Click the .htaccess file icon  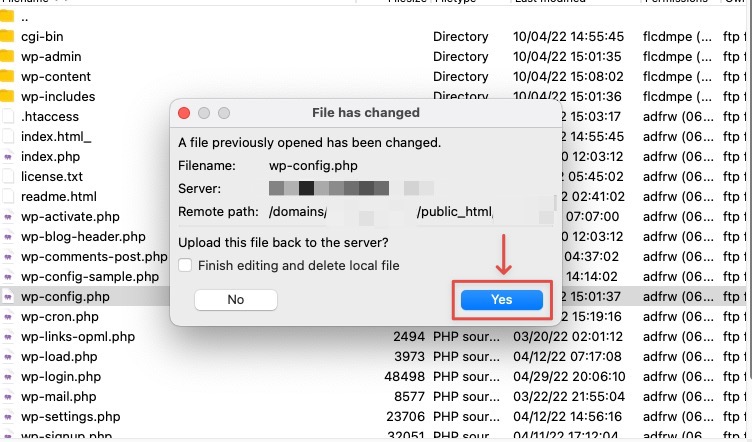click(8, 116)
